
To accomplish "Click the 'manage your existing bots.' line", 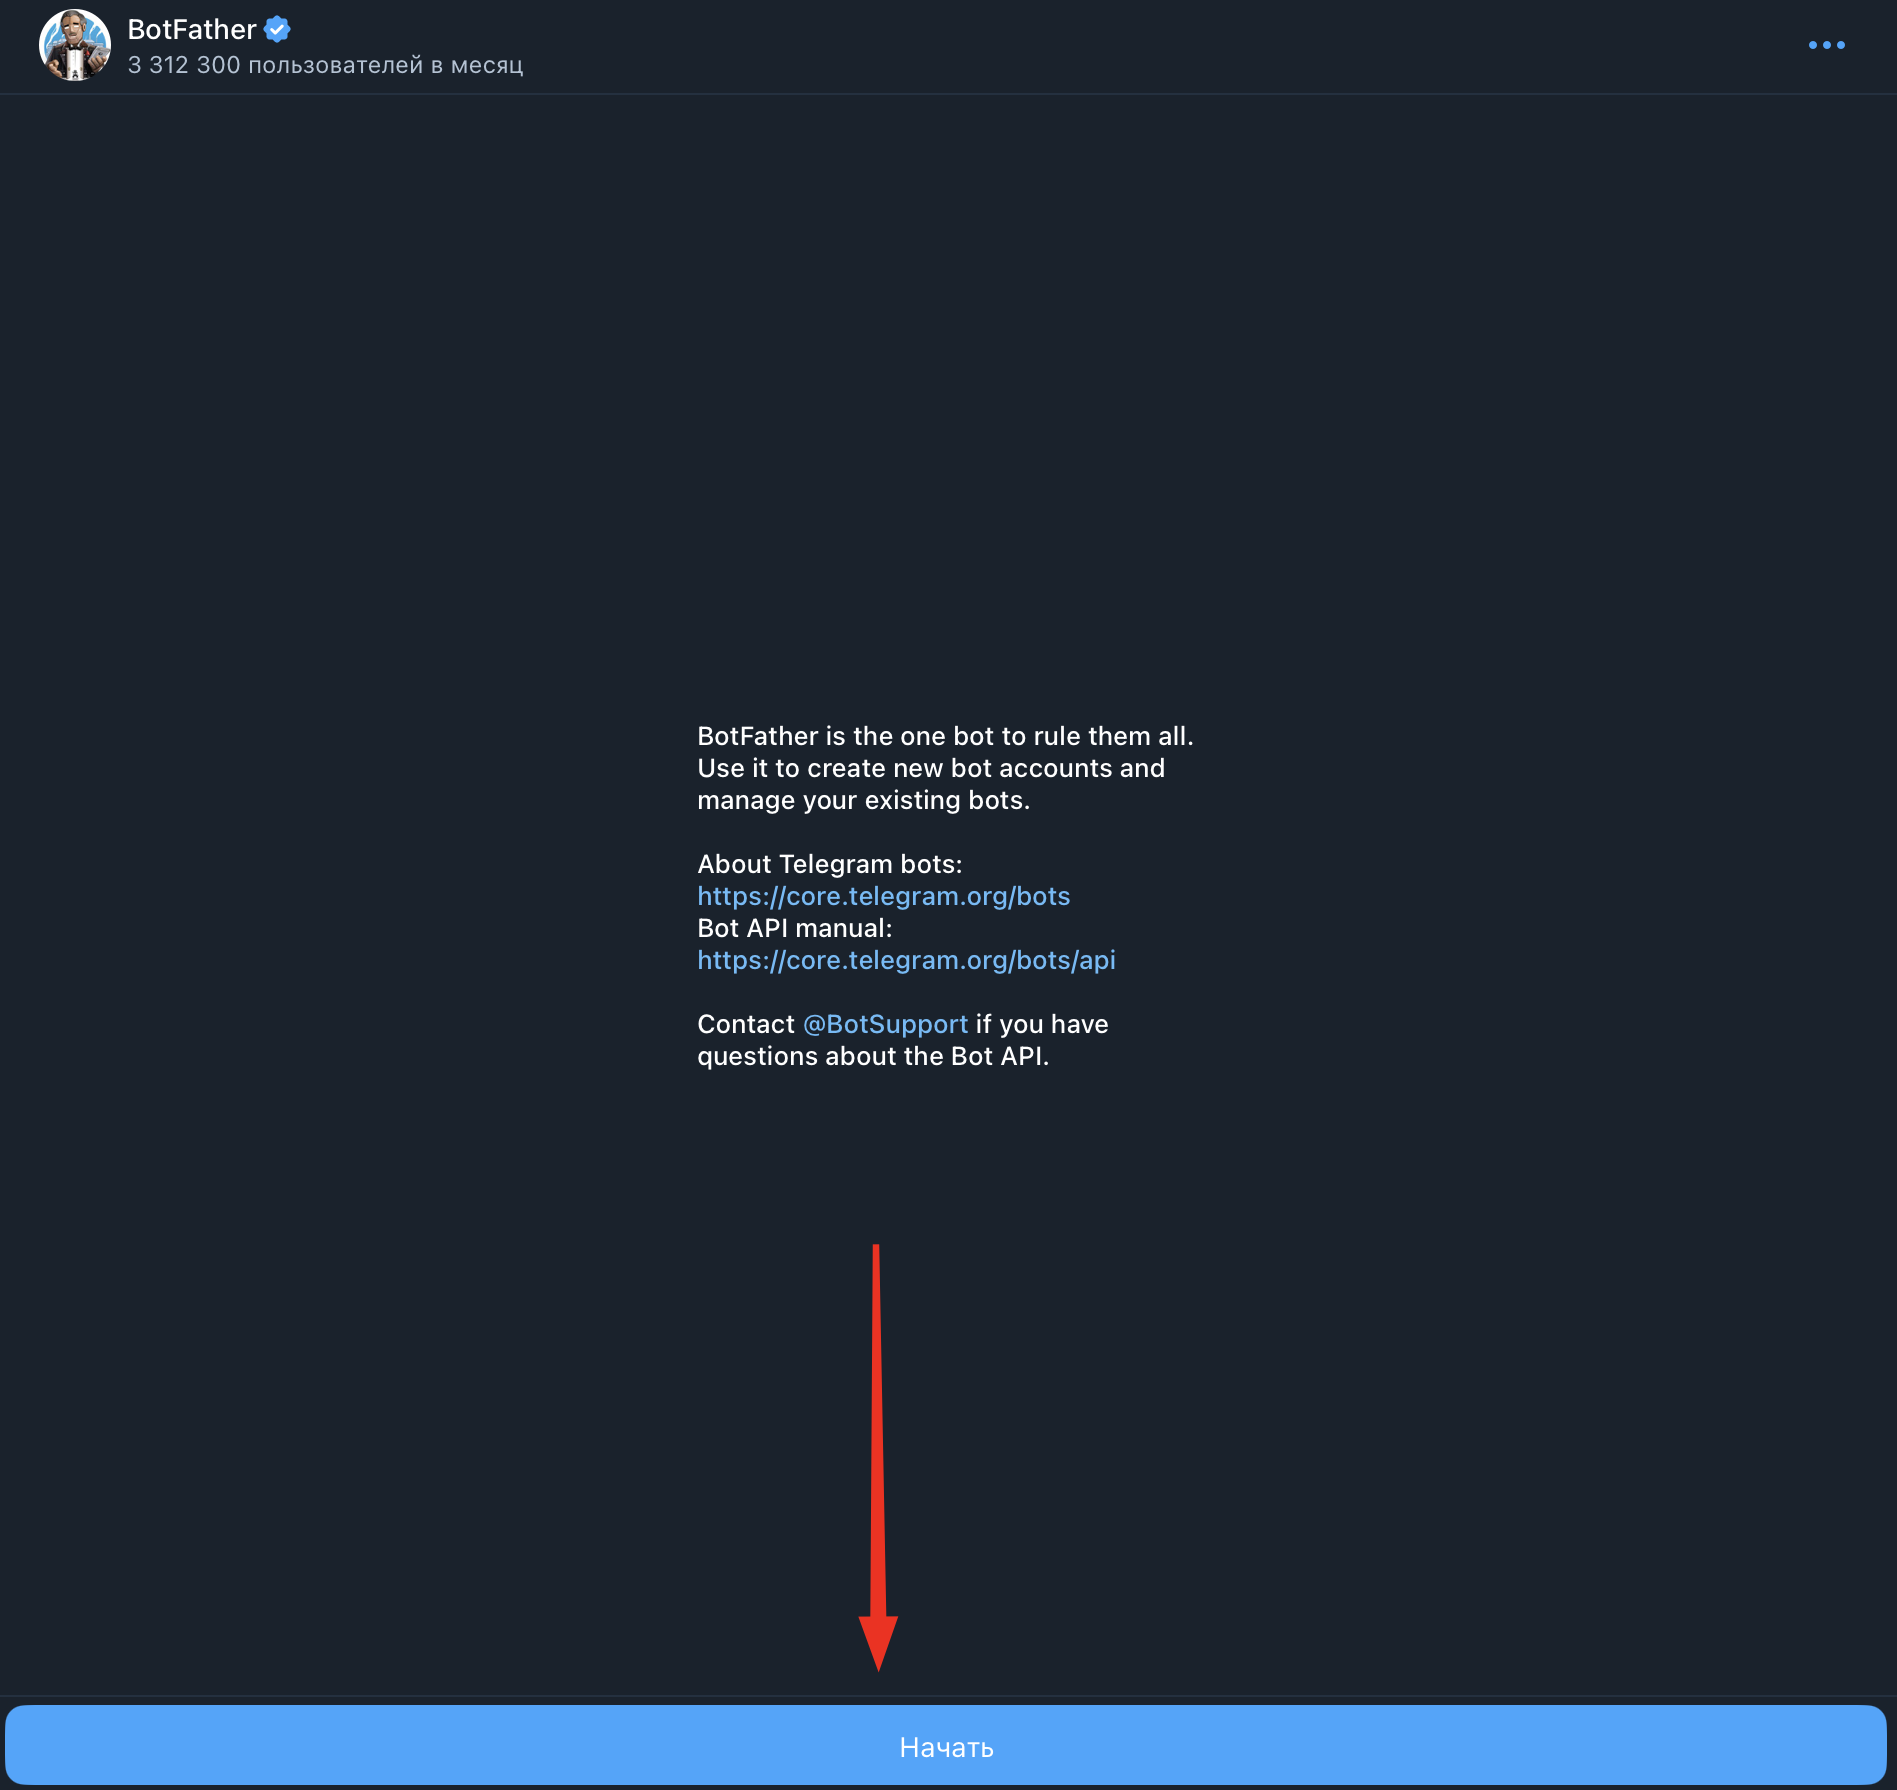I will tap(863, 800).
